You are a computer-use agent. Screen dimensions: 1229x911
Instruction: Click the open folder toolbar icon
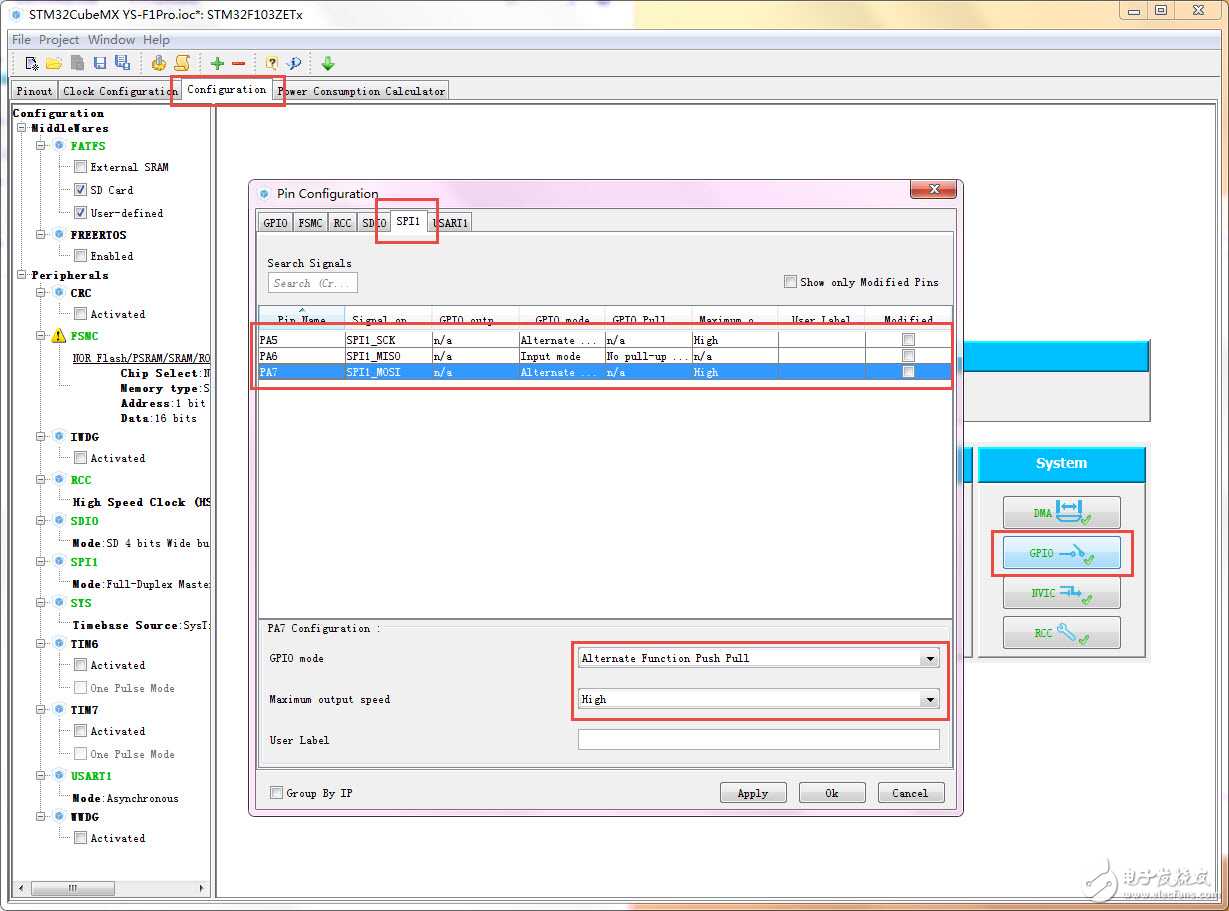(x=54, y=63)
